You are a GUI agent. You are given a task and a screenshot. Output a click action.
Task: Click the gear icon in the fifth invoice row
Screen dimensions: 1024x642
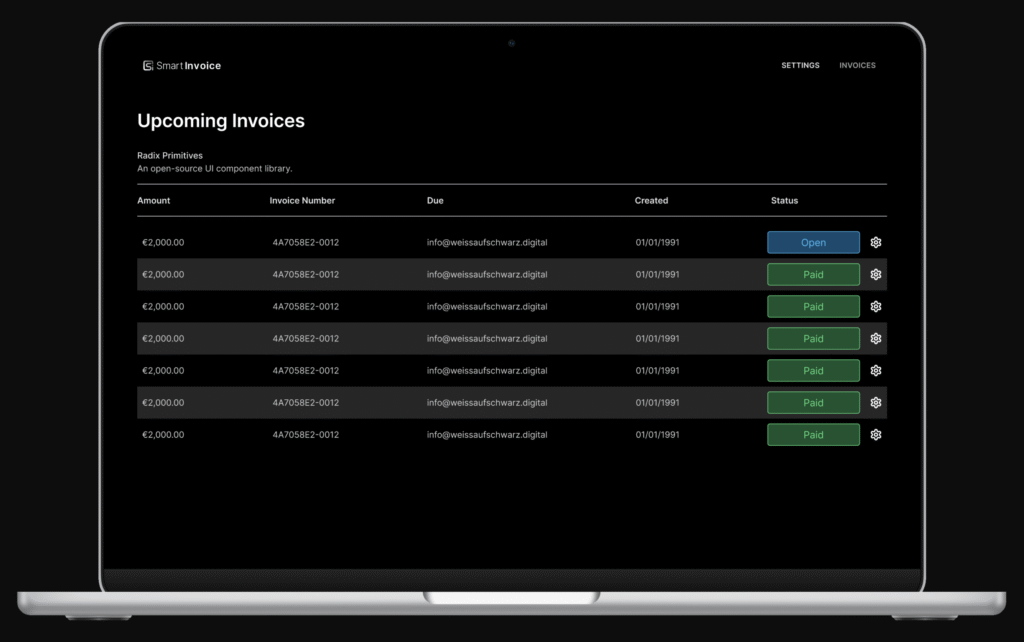[876, 371]
